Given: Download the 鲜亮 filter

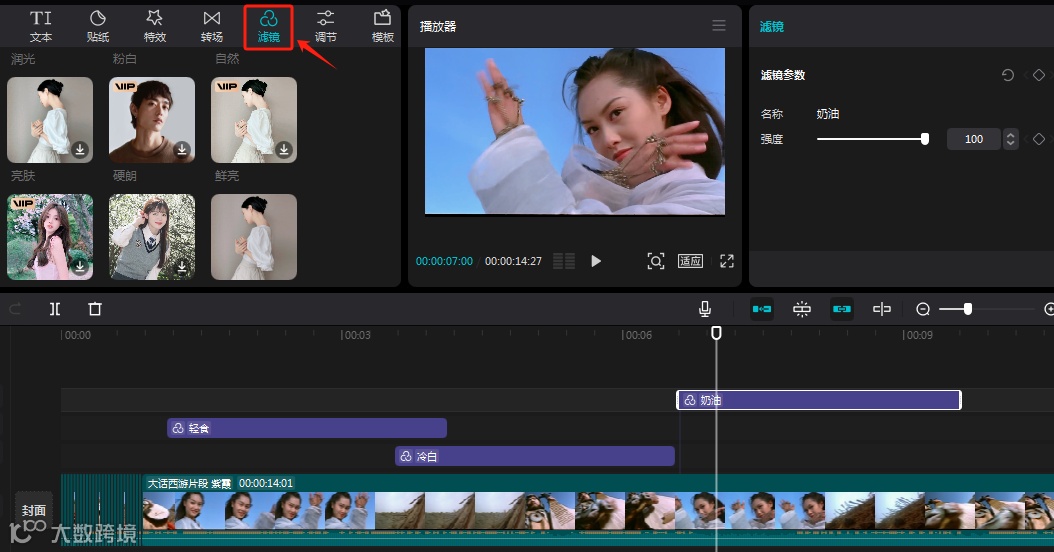Looking at the screenshot, I should point(284,149).
